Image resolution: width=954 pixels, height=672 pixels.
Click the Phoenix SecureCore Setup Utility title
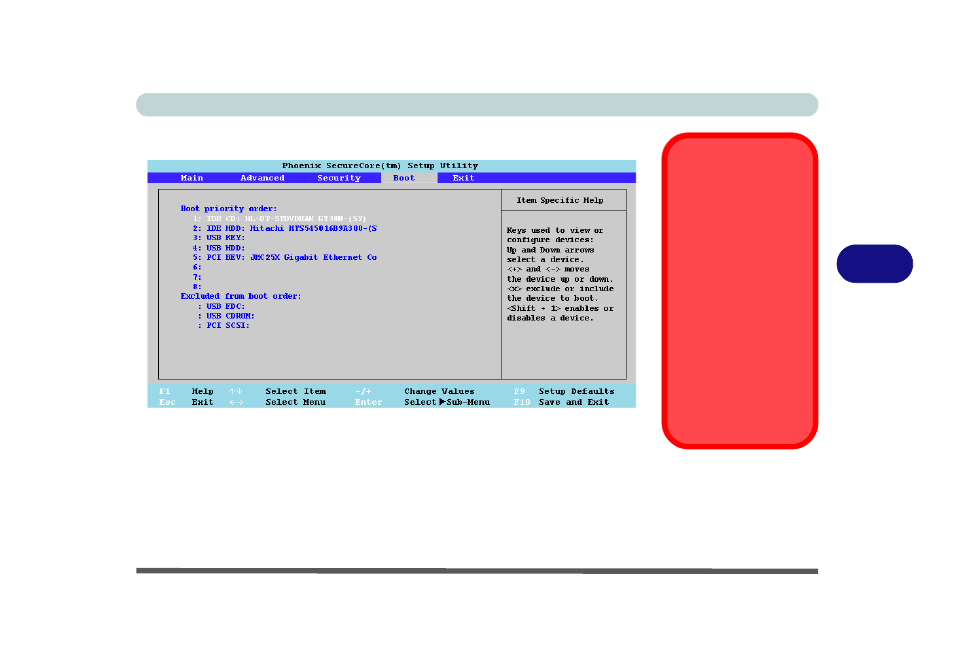click(380, 165)
